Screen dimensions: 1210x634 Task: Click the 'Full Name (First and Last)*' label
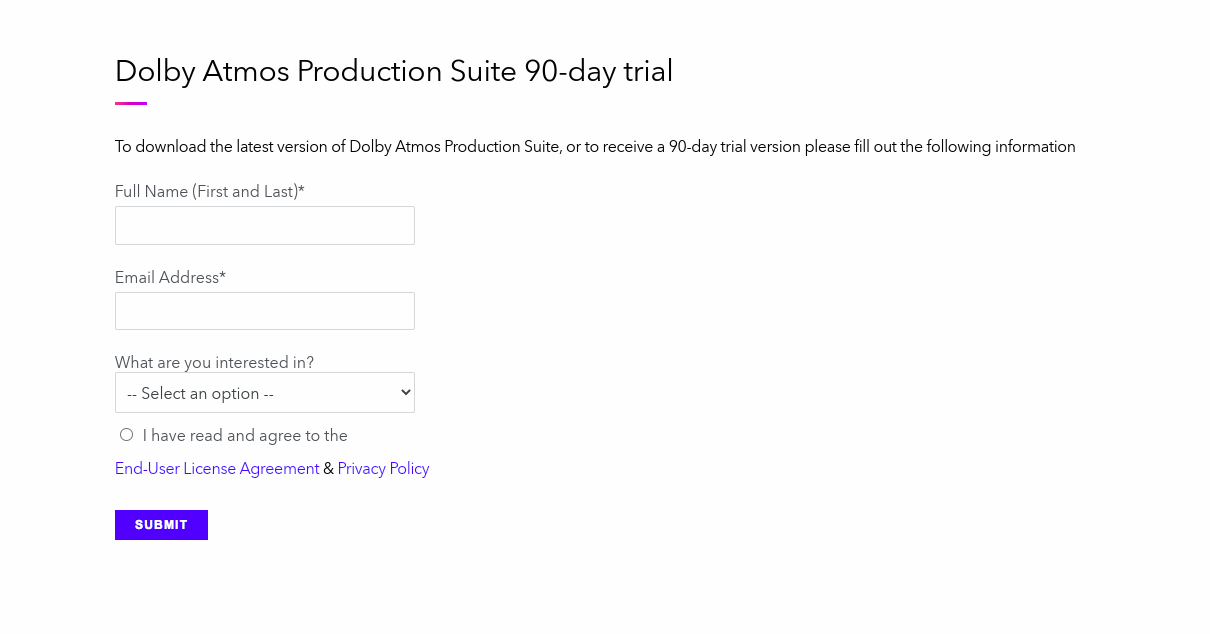point(210,191)
